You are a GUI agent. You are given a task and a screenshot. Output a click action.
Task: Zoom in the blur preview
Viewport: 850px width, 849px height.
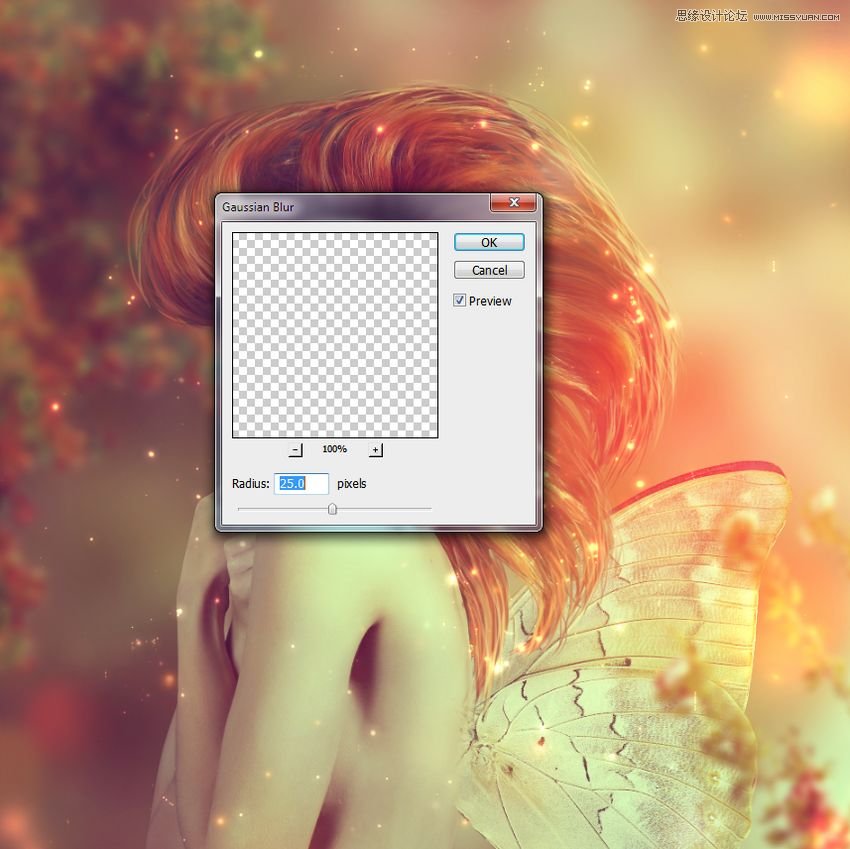(376, 449)
